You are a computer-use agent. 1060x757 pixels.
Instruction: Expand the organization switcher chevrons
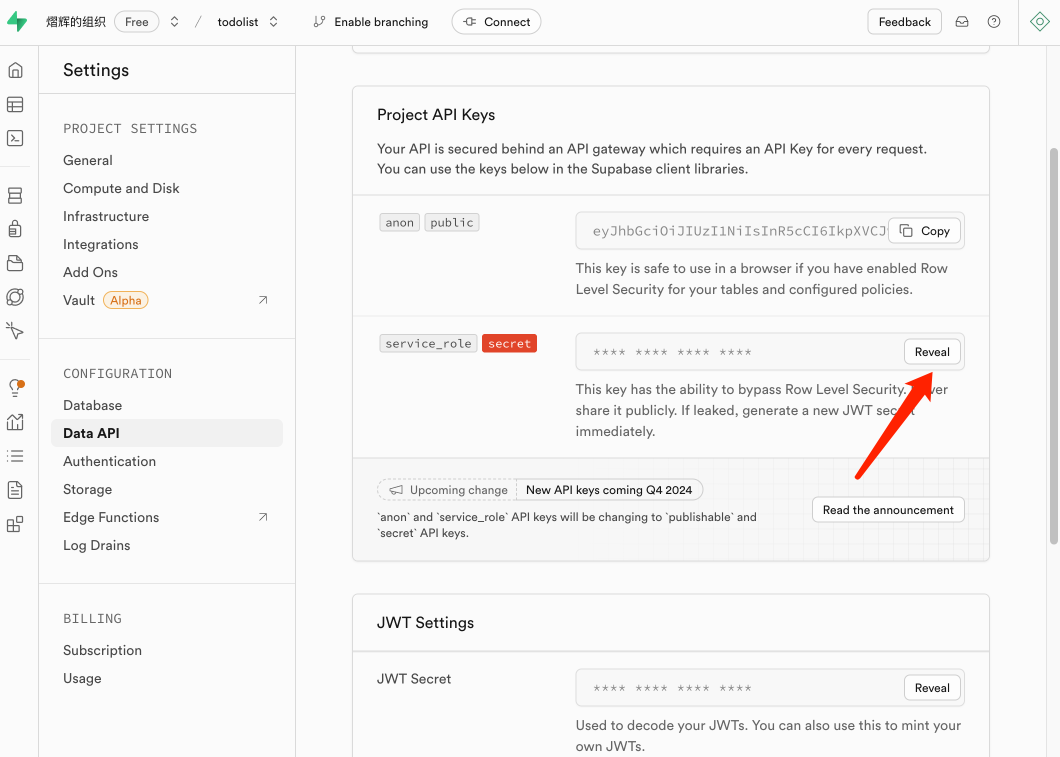[174, 22]
